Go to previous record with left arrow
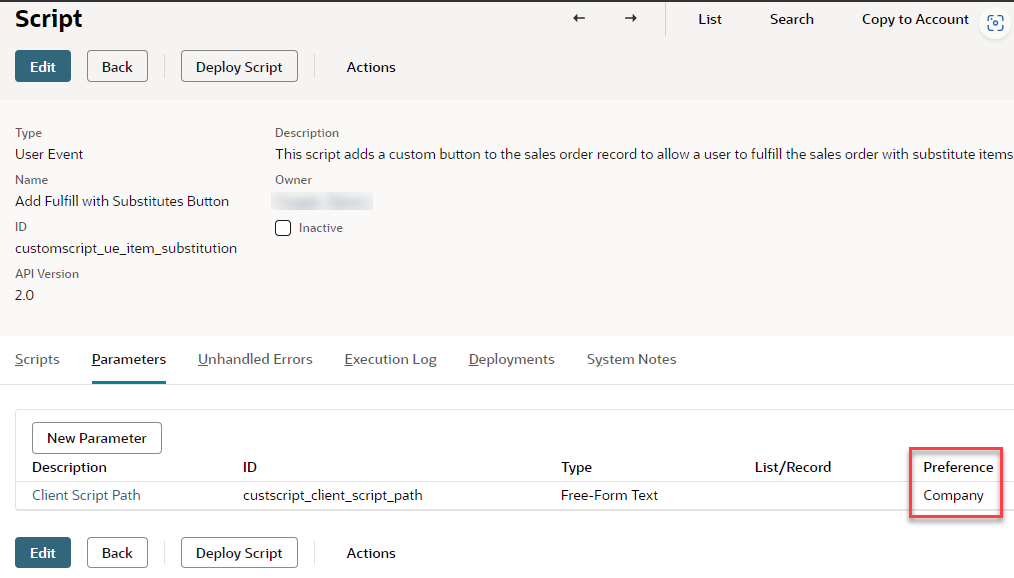This screenshot has height=578, width=1014. (579, 19)
